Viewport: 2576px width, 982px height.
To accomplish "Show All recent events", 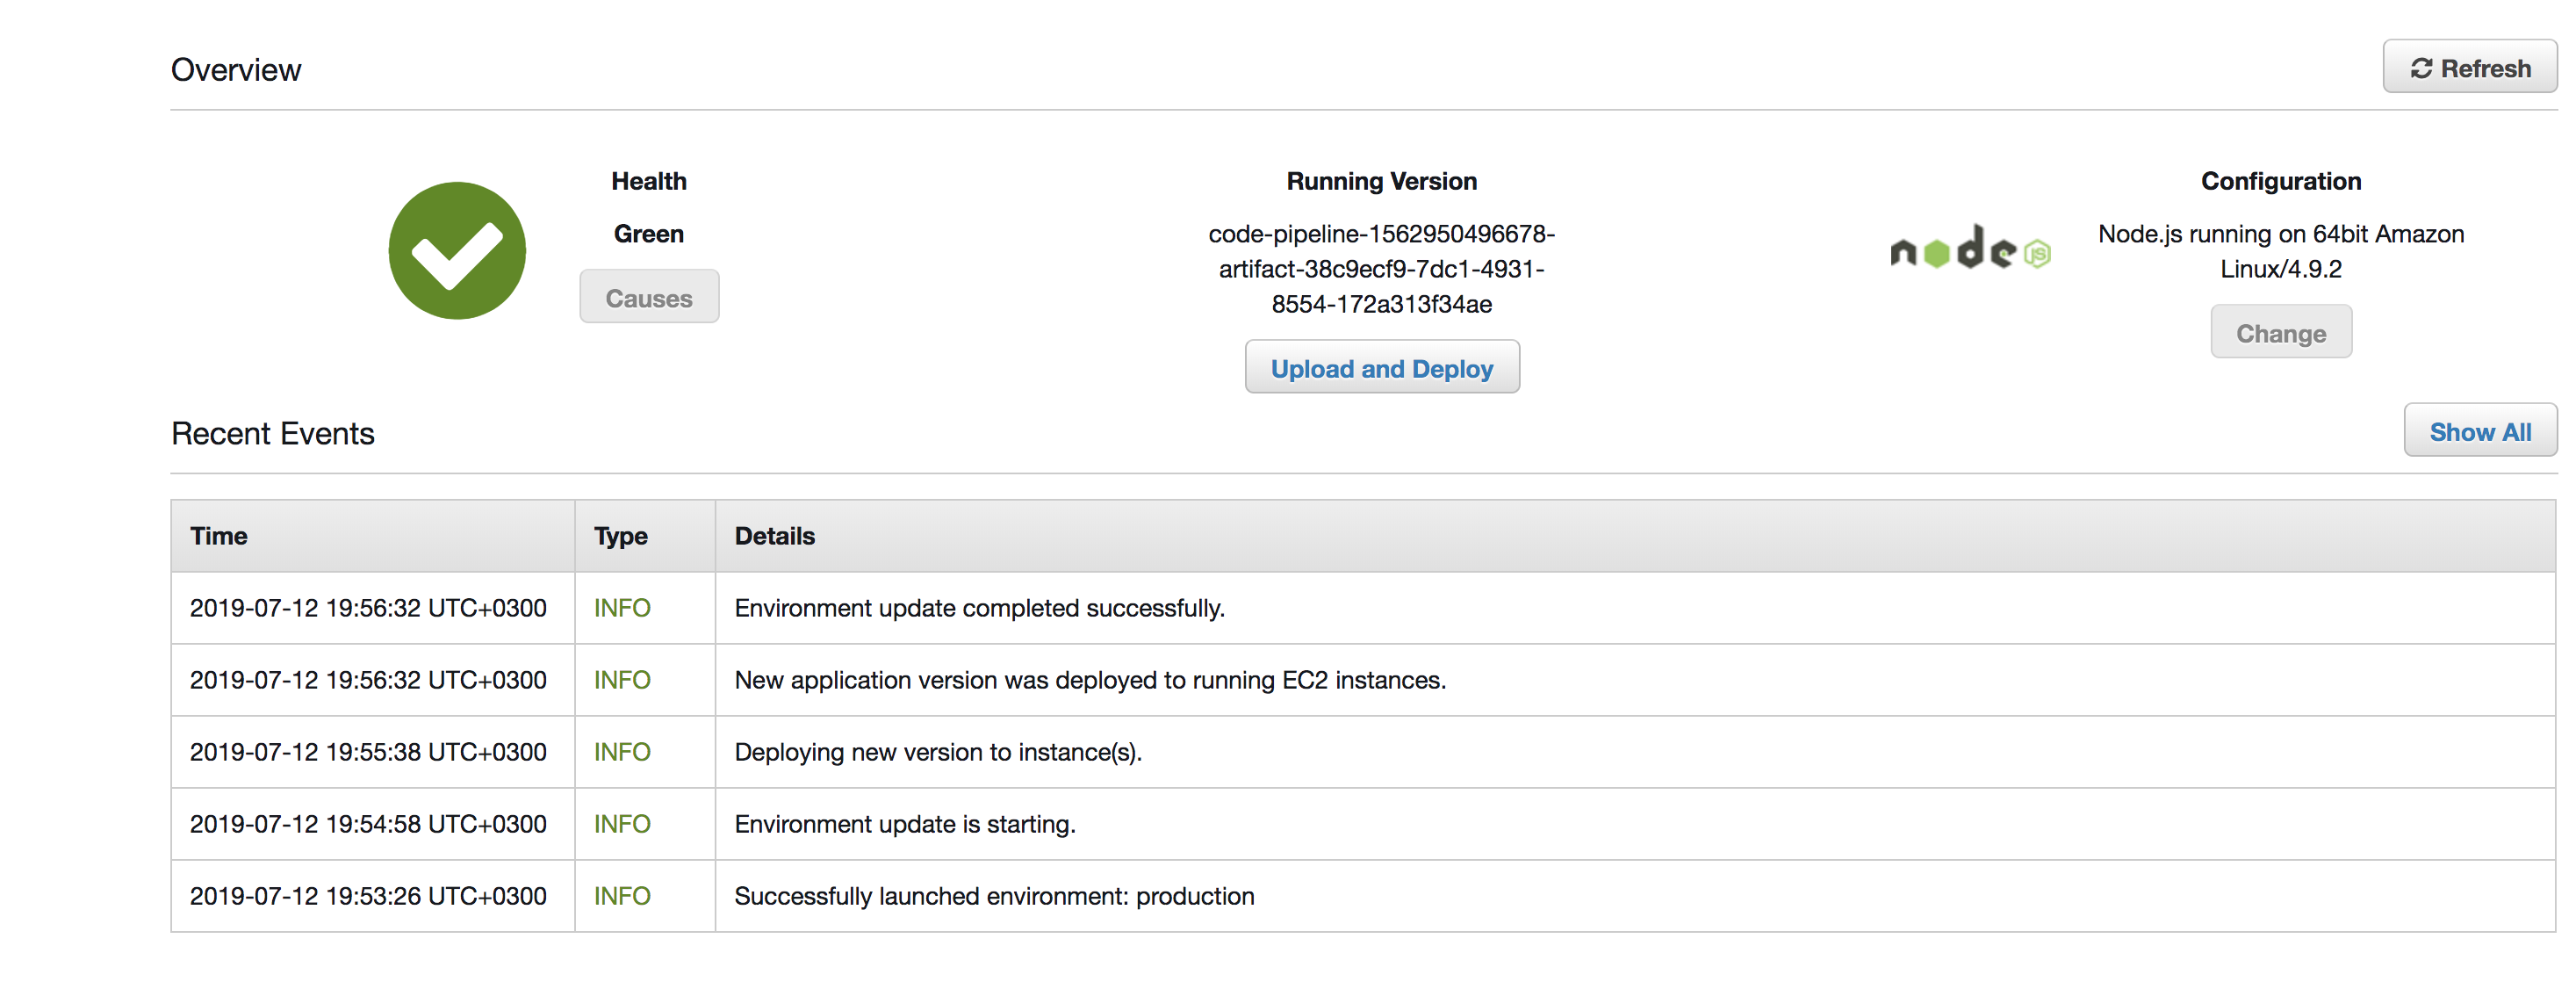I will pyautogui.click(x=2480, y=430).
